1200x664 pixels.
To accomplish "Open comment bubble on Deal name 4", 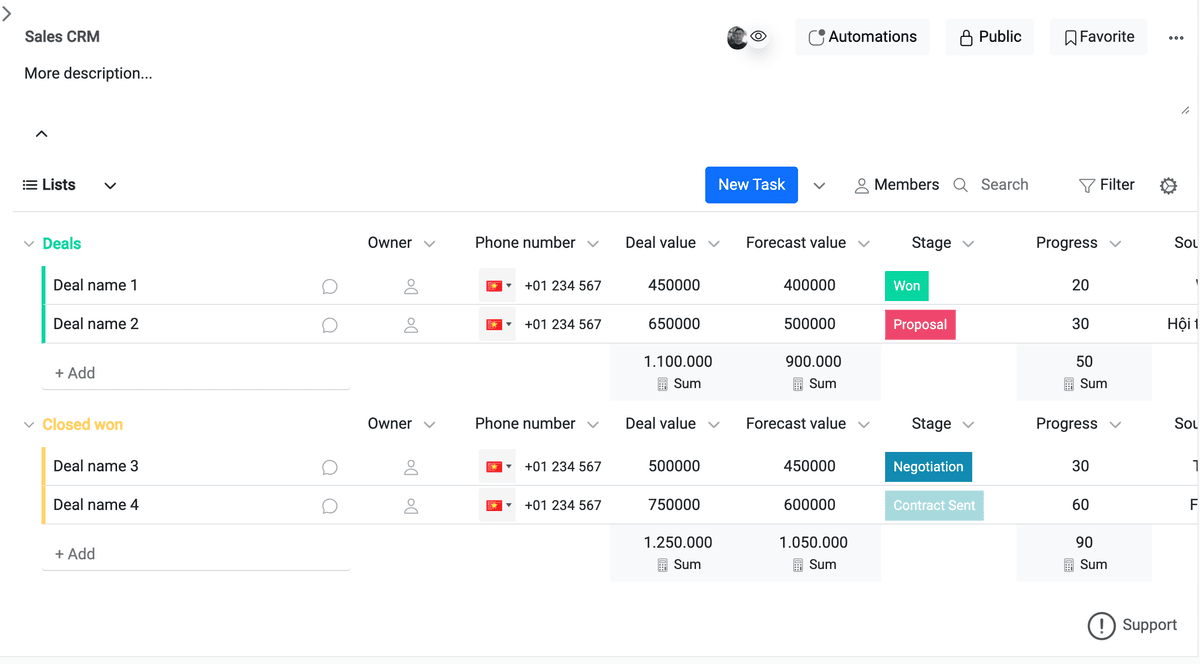I will 329,506.
